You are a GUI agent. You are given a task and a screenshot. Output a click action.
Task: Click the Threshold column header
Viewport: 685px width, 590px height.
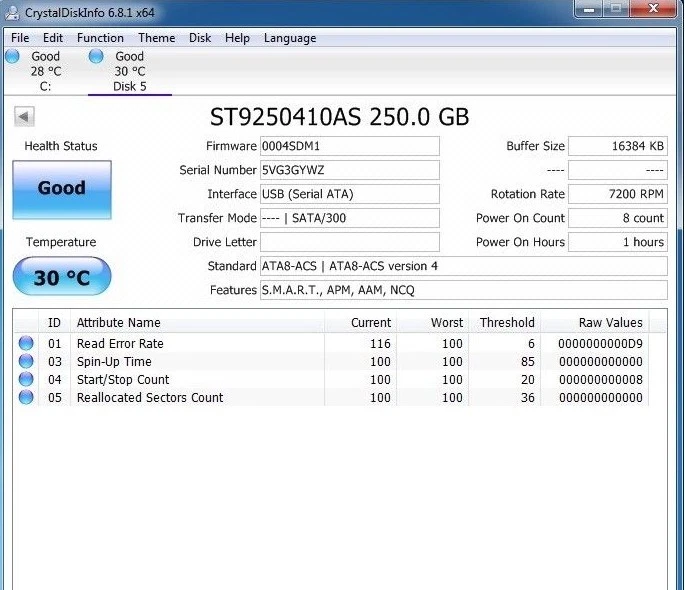pos(505,323)
